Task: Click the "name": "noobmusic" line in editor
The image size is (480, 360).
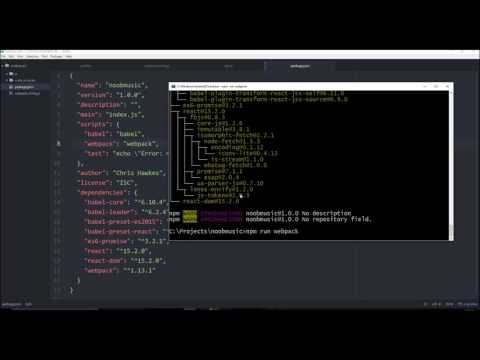Action: tap(112, 85)
